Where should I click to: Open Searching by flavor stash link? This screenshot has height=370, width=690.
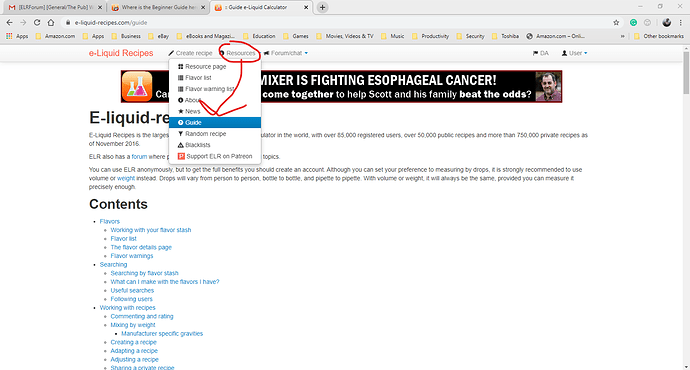[144, 273]
